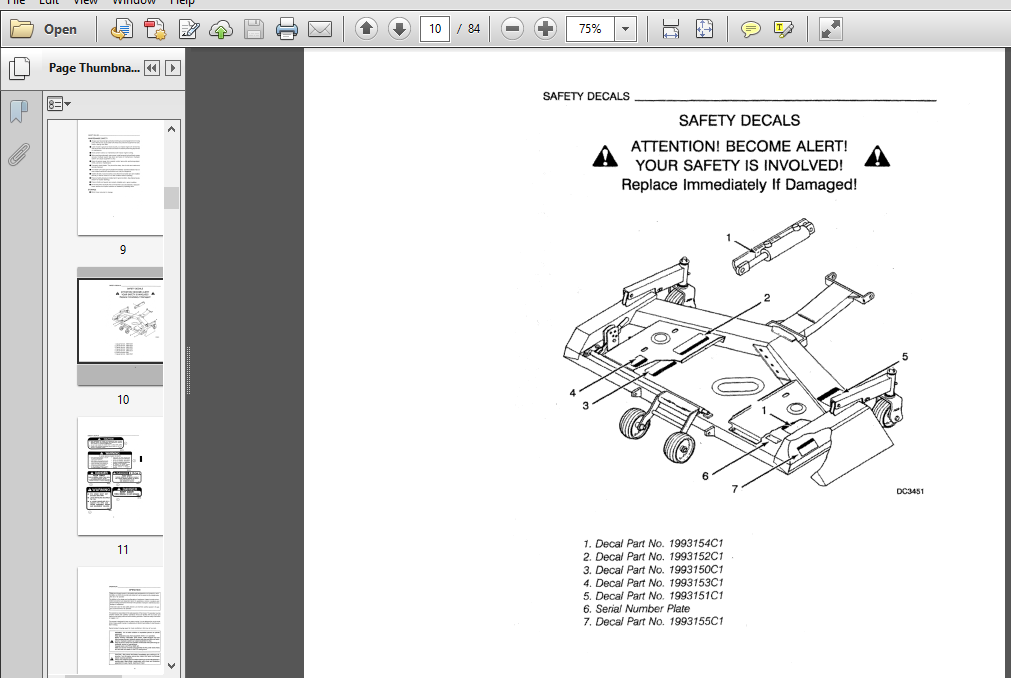Click the fit width scrolling icon
Viewport: 1011px width, 678px height.
click(671, 29)
